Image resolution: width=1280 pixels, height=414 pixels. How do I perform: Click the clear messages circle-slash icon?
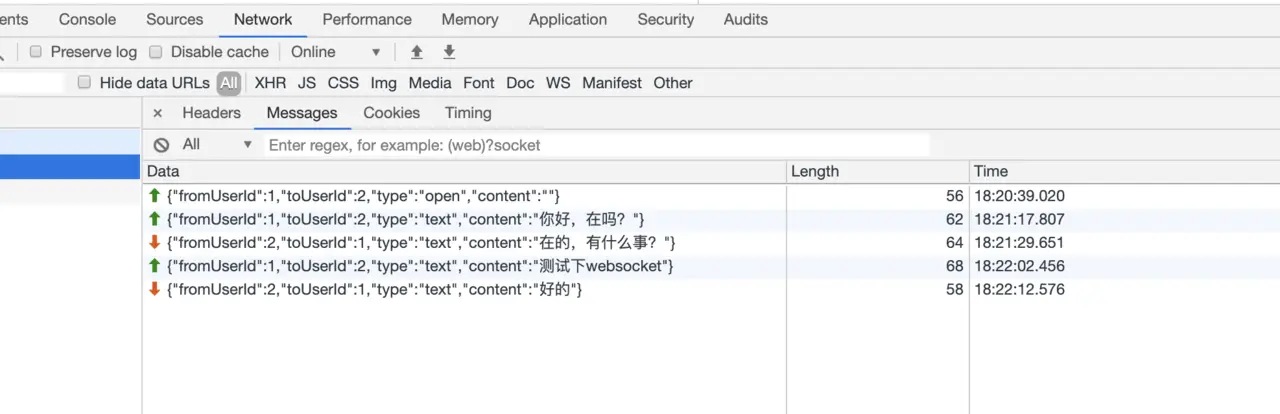point(161,145)
